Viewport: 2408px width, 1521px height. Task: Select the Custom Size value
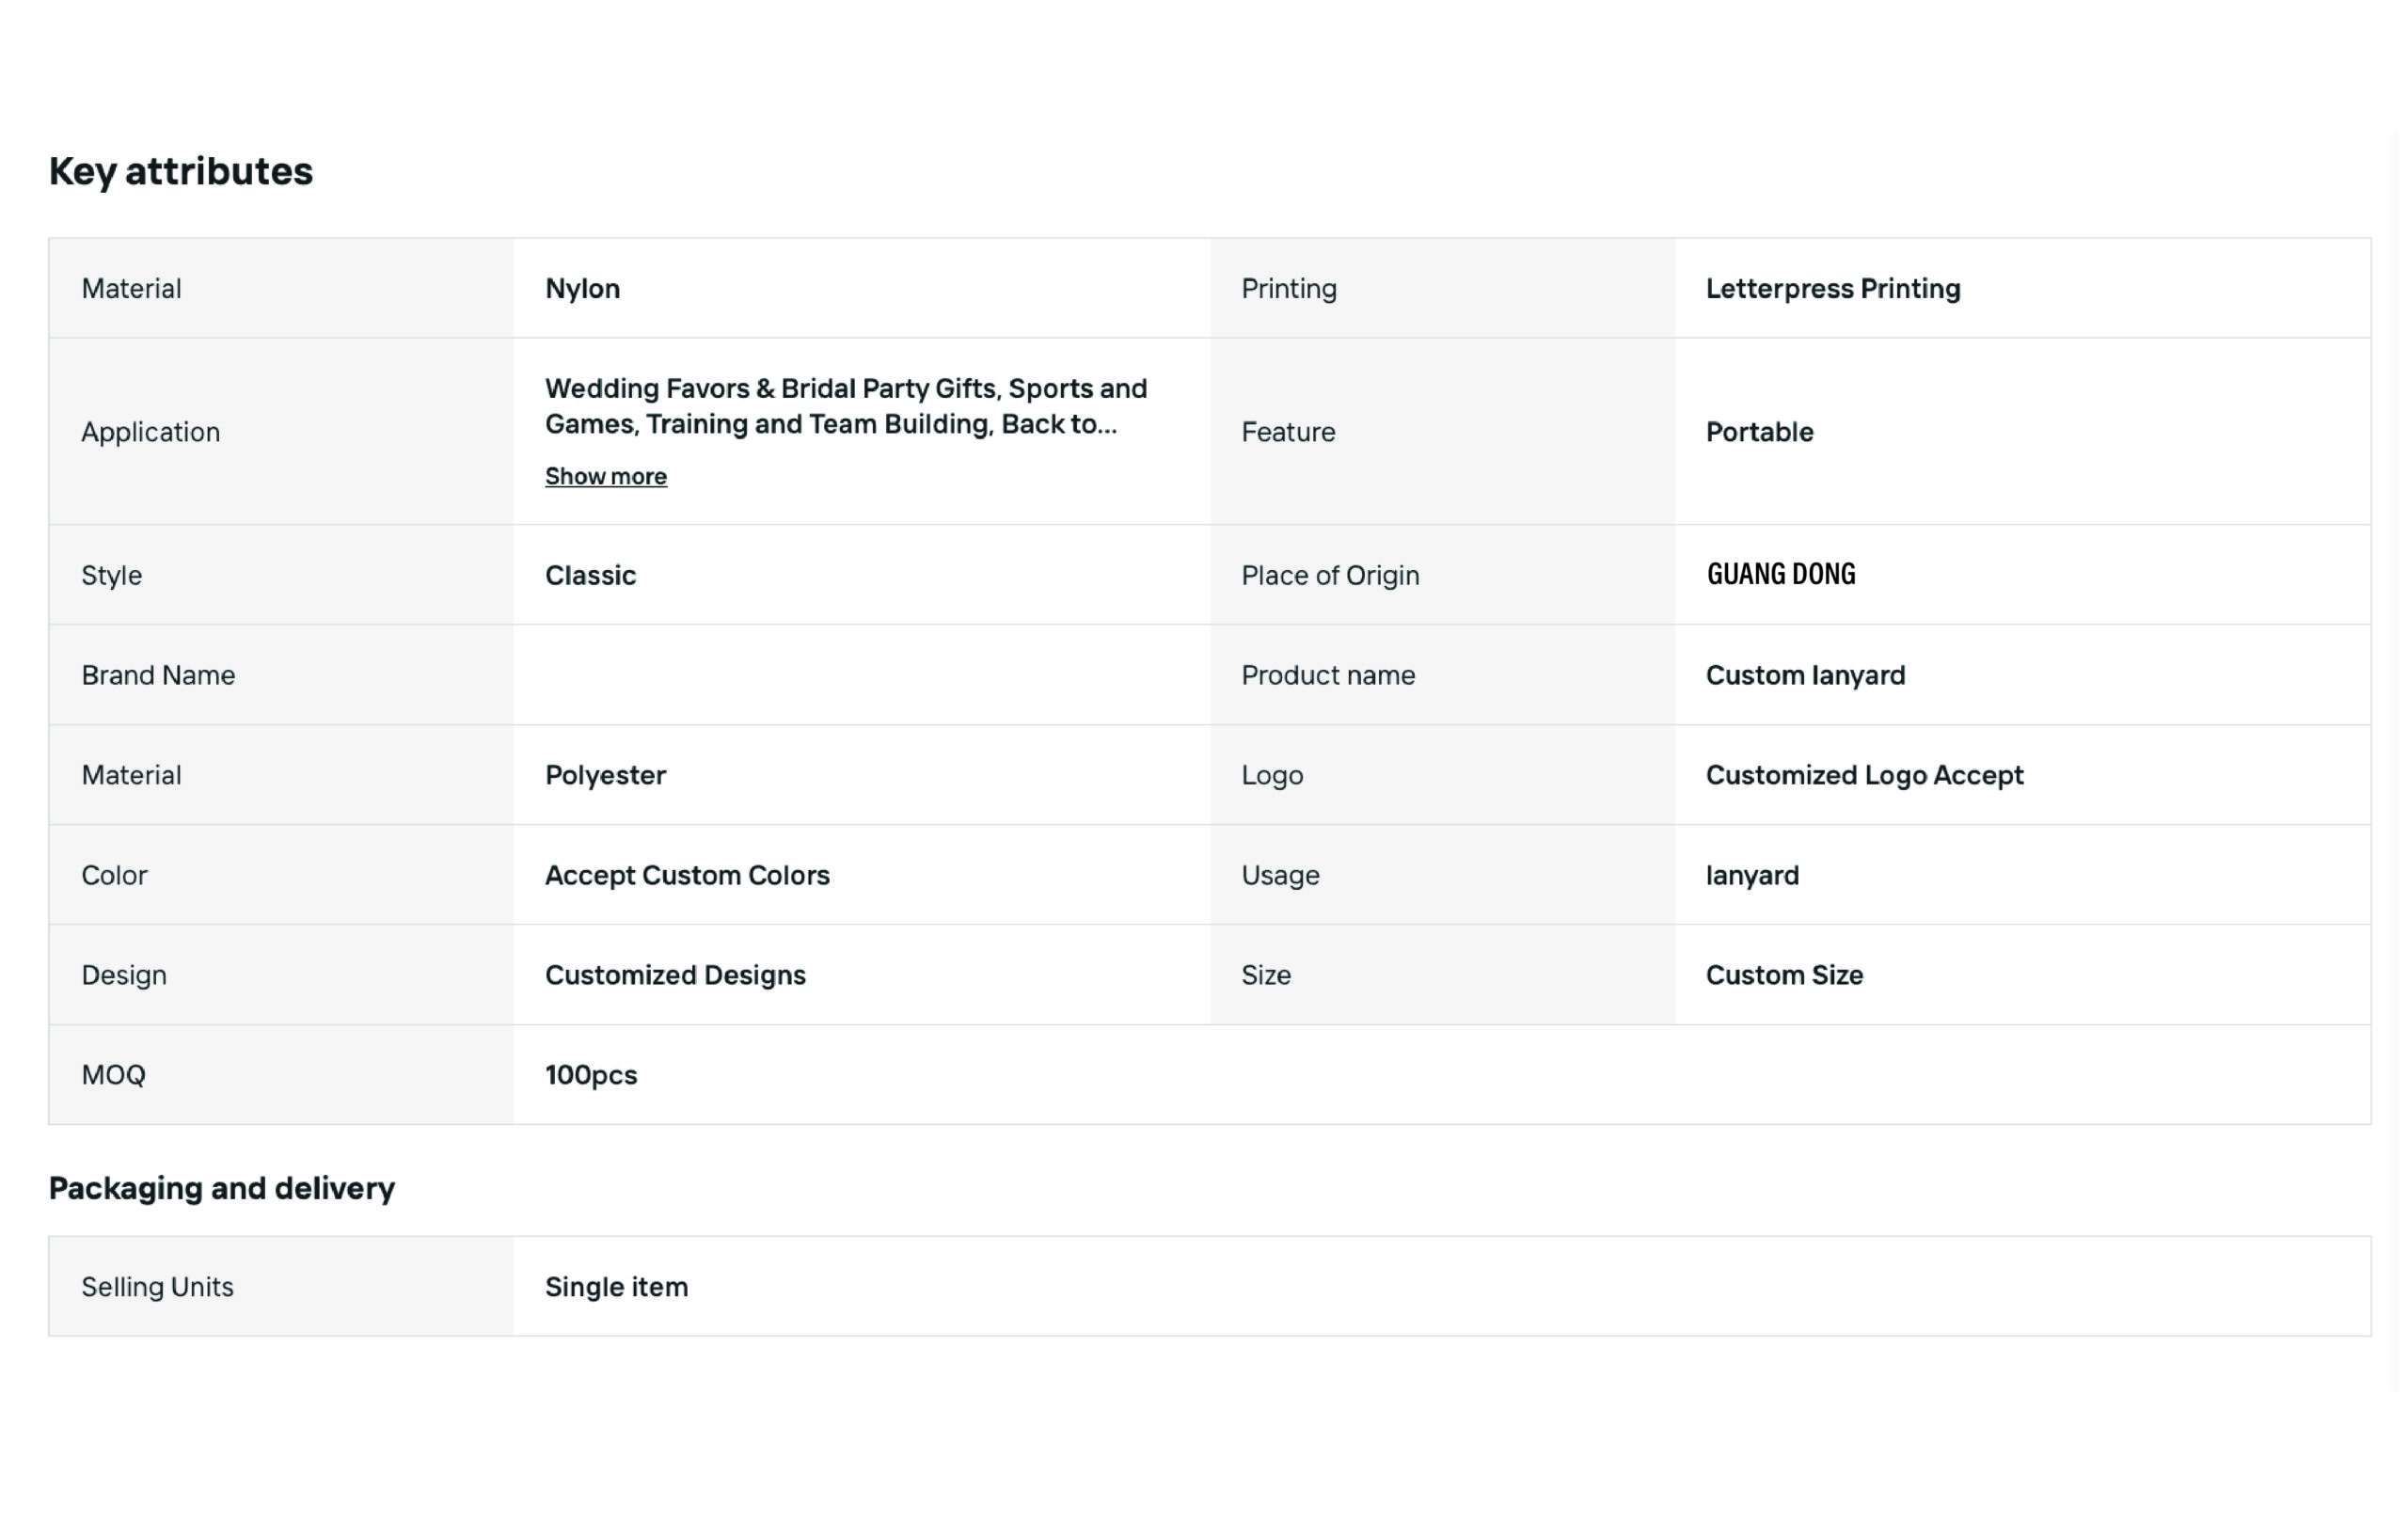[1784, 975]
